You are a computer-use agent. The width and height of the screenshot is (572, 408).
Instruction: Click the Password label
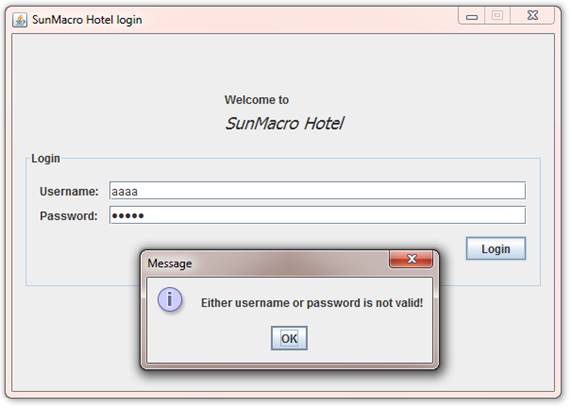coord(69,216)
